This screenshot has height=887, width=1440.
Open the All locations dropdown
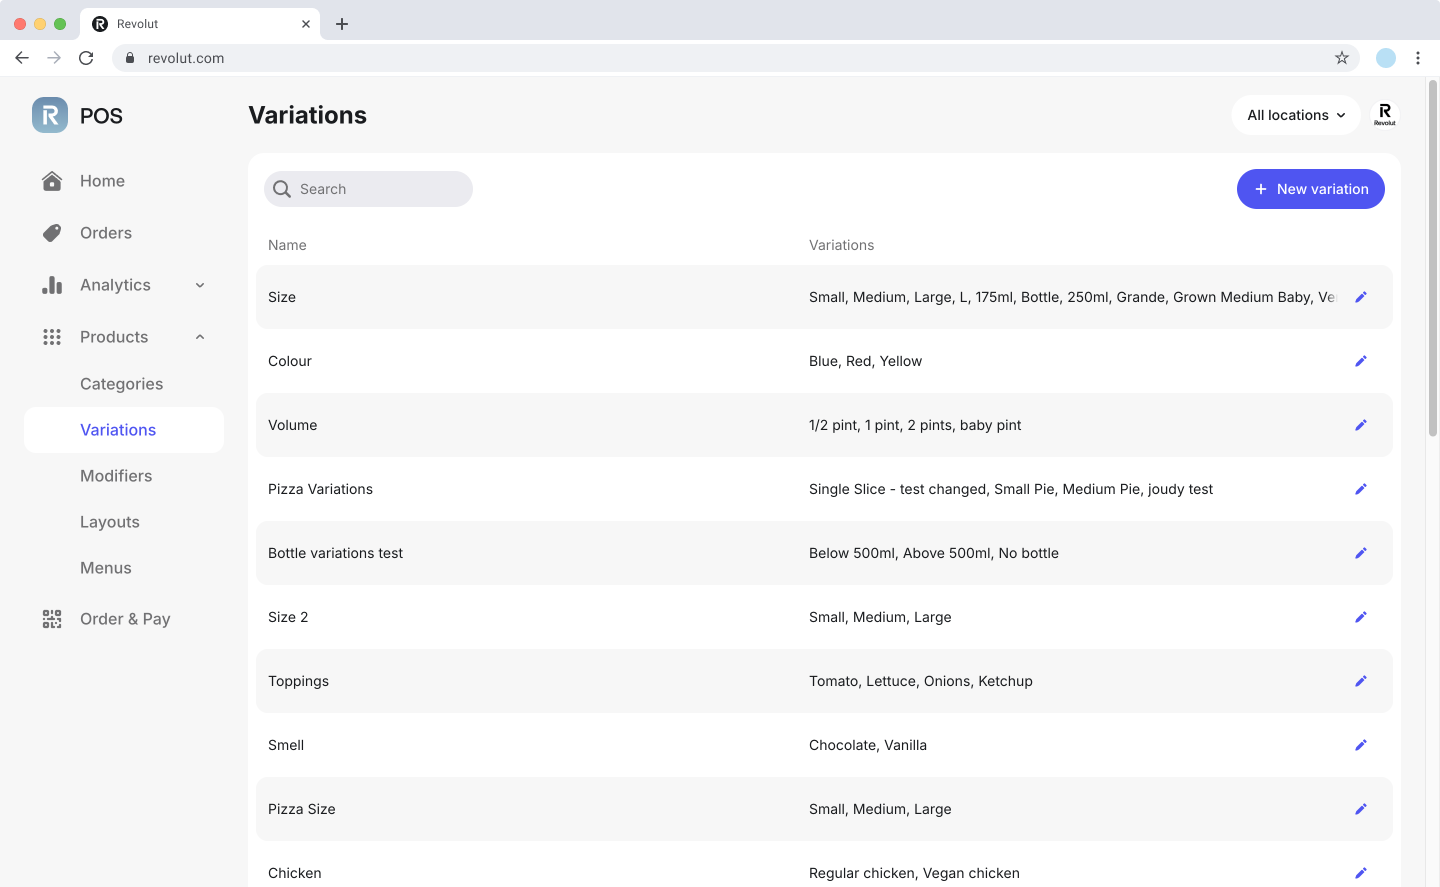coord(1295,115)
